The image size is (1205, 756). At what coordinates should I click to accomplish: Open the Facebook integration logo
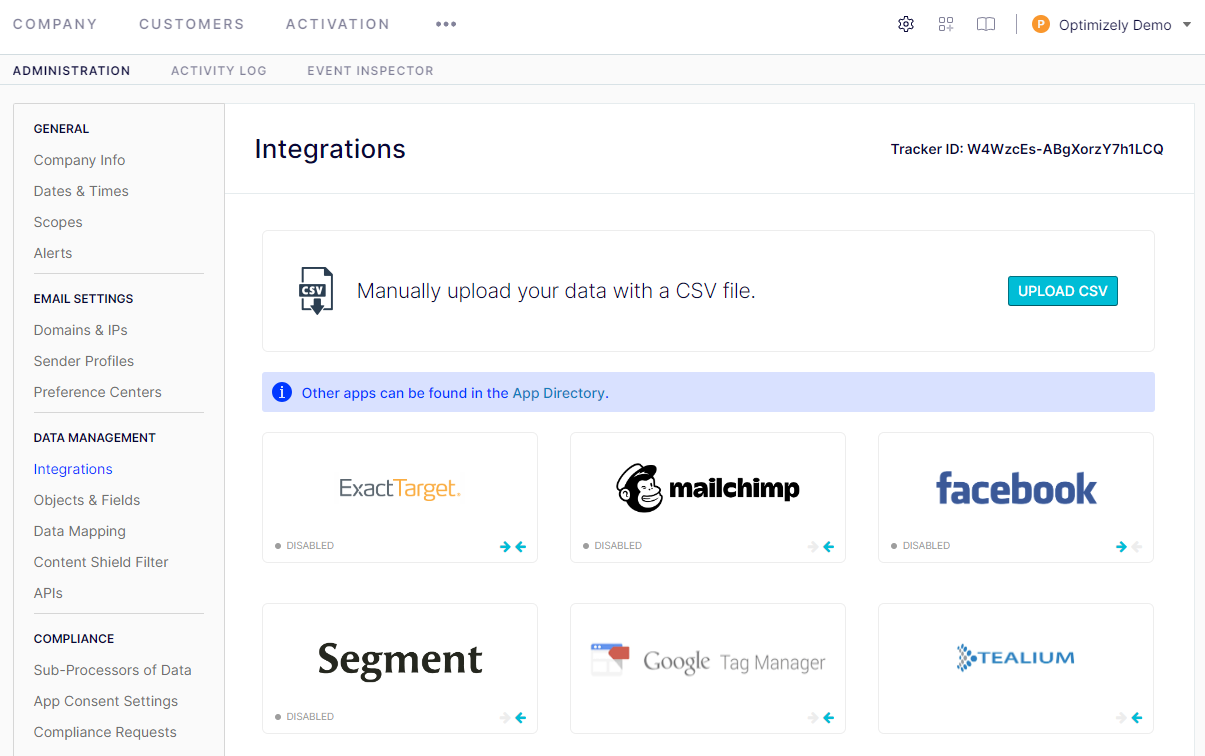[x=1016, y=488]
